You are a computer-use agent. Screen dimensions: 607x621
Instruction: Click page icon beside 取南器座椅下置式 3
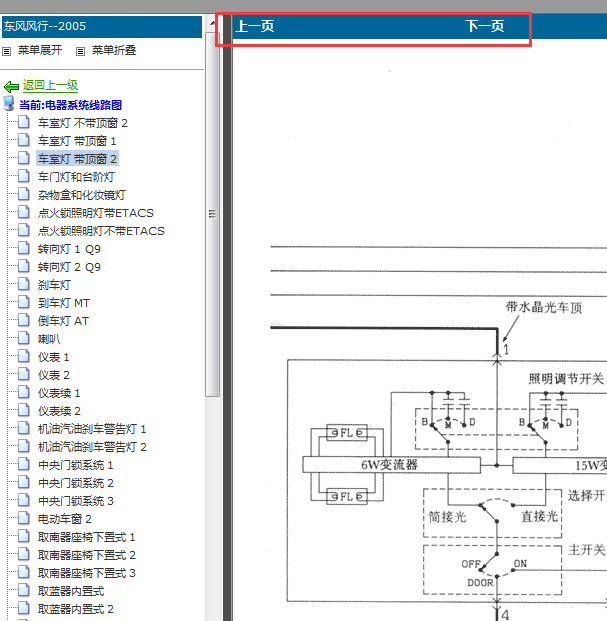tap(24, 572)
